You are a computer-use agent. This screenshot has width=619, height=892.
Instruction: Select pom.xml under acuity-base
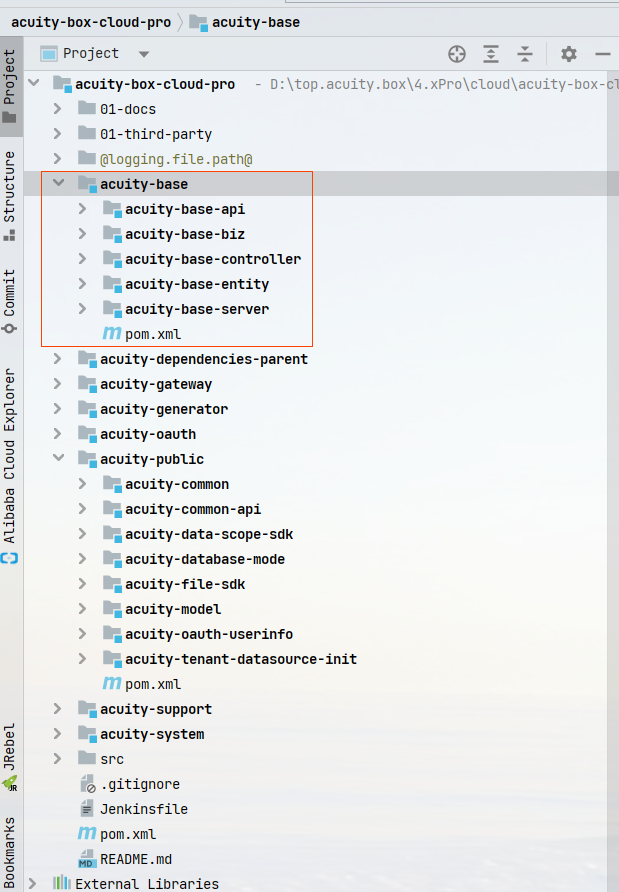click(152, 334)
